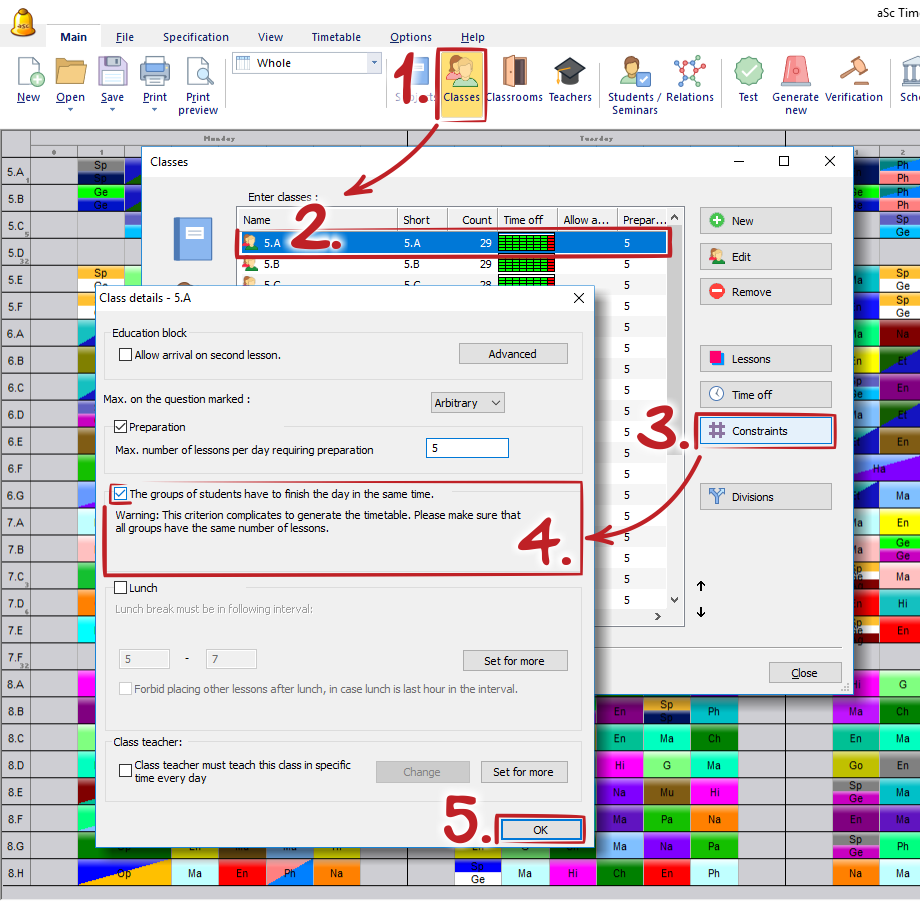Open the Whole view dropdown

(x=374, y=63)
